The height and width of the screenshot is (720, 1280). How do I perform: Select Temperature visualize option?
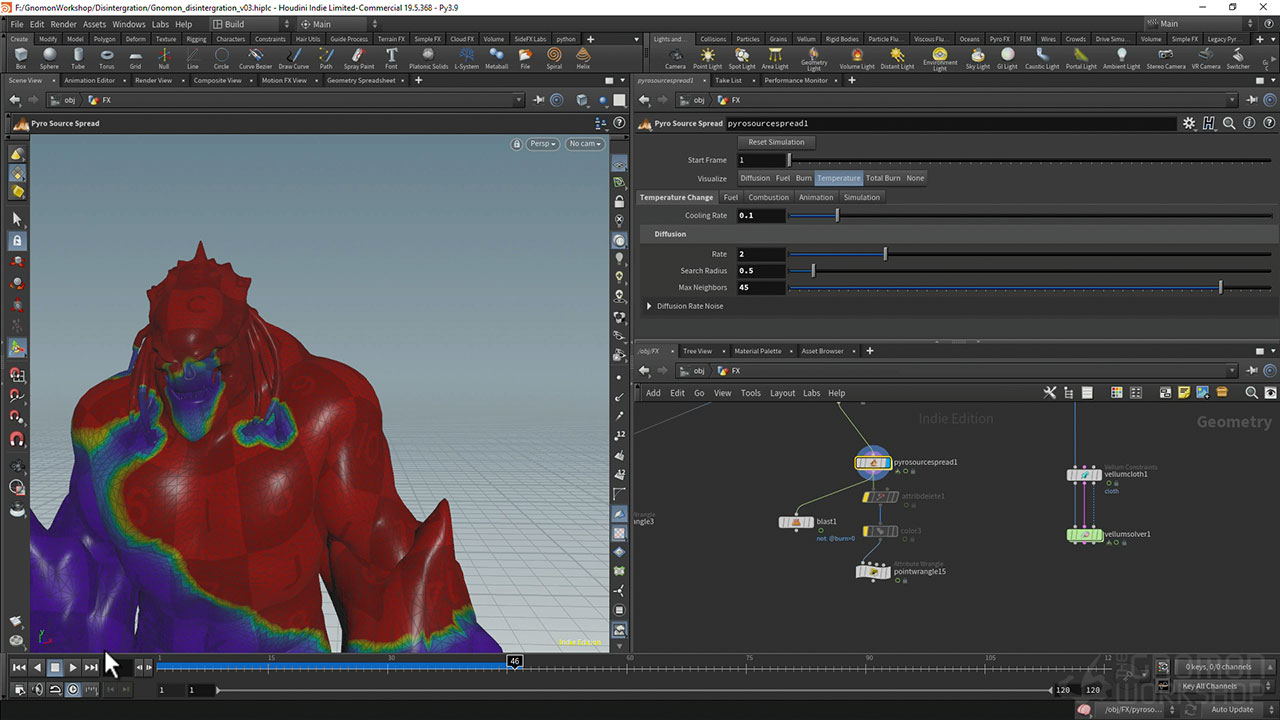[838, 178]
